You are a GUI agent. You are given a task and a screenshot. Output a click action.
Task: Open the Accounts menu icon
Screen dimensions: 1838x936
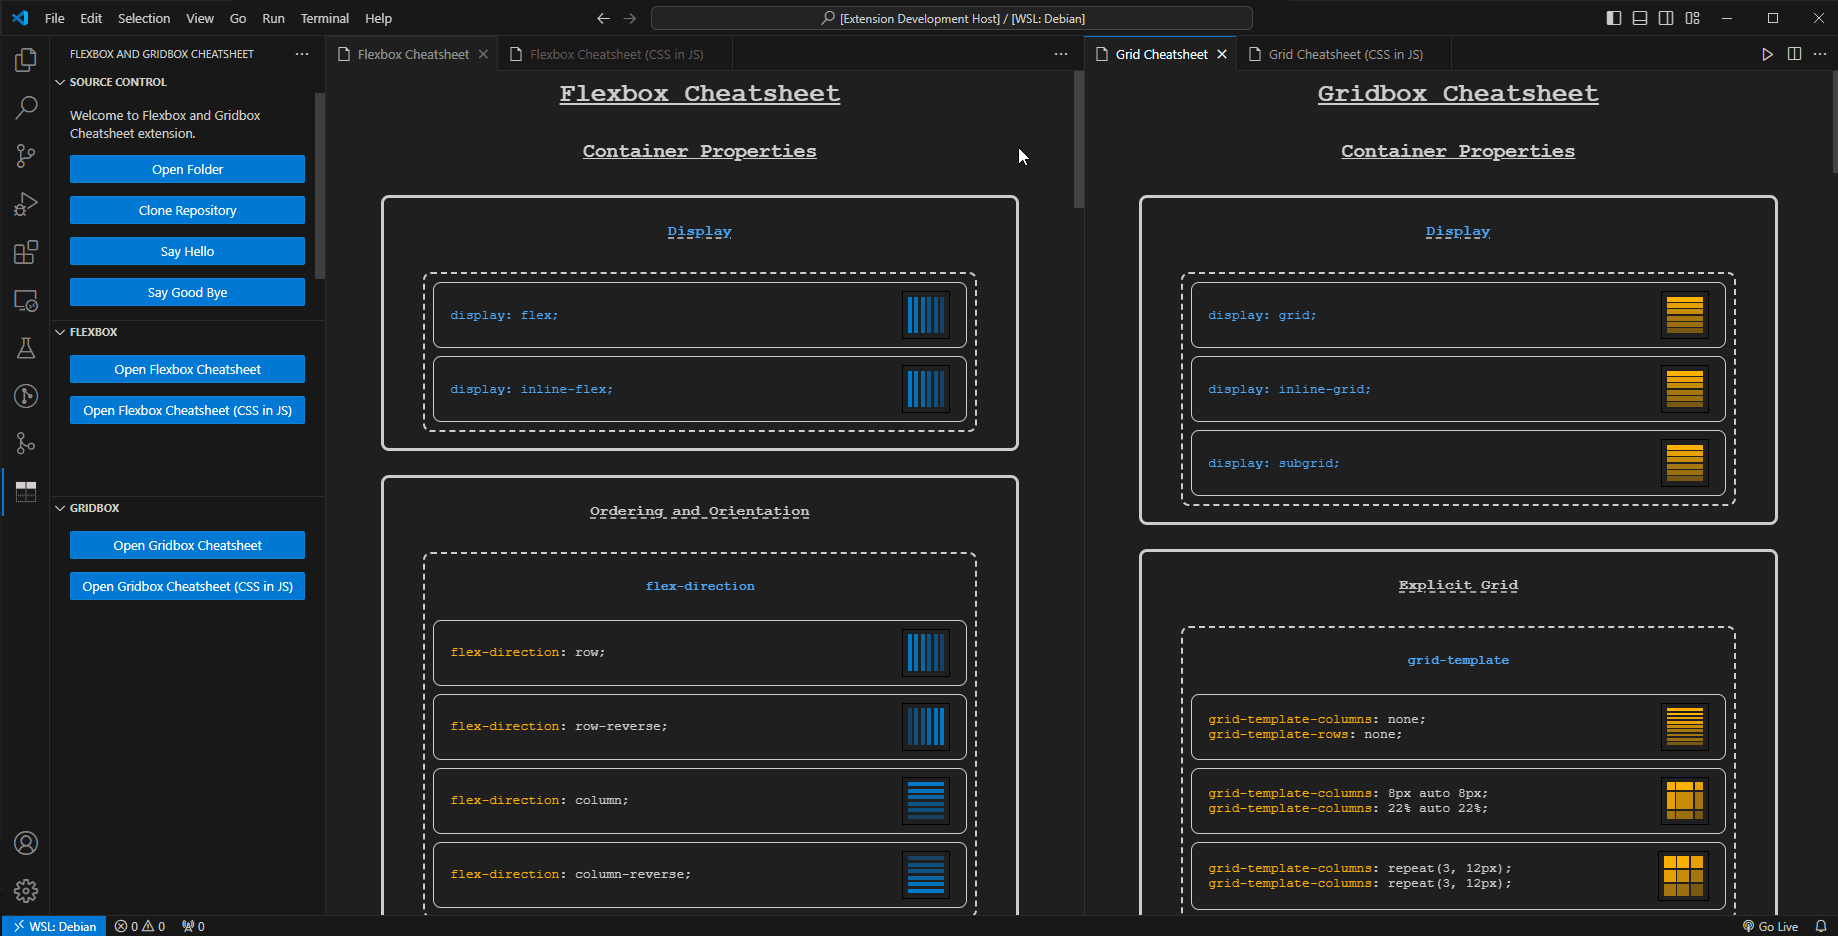26,843
